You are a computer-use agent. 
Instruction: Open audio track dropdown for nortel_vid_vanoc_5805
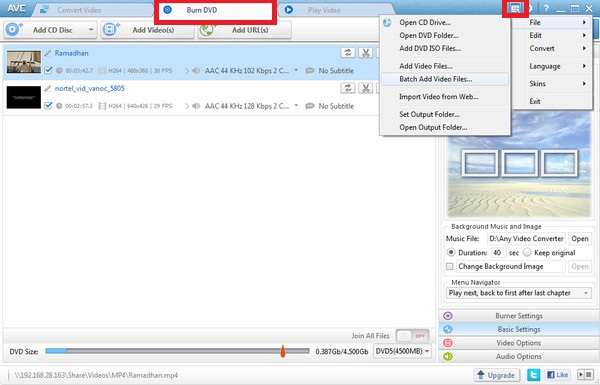[x=296, y=106]
